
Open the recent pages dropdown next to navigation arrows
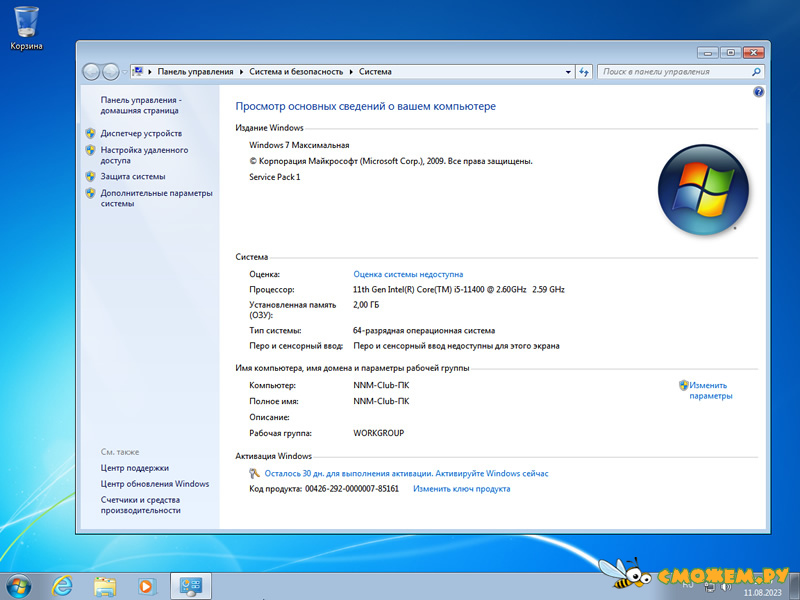coord(124,72)
